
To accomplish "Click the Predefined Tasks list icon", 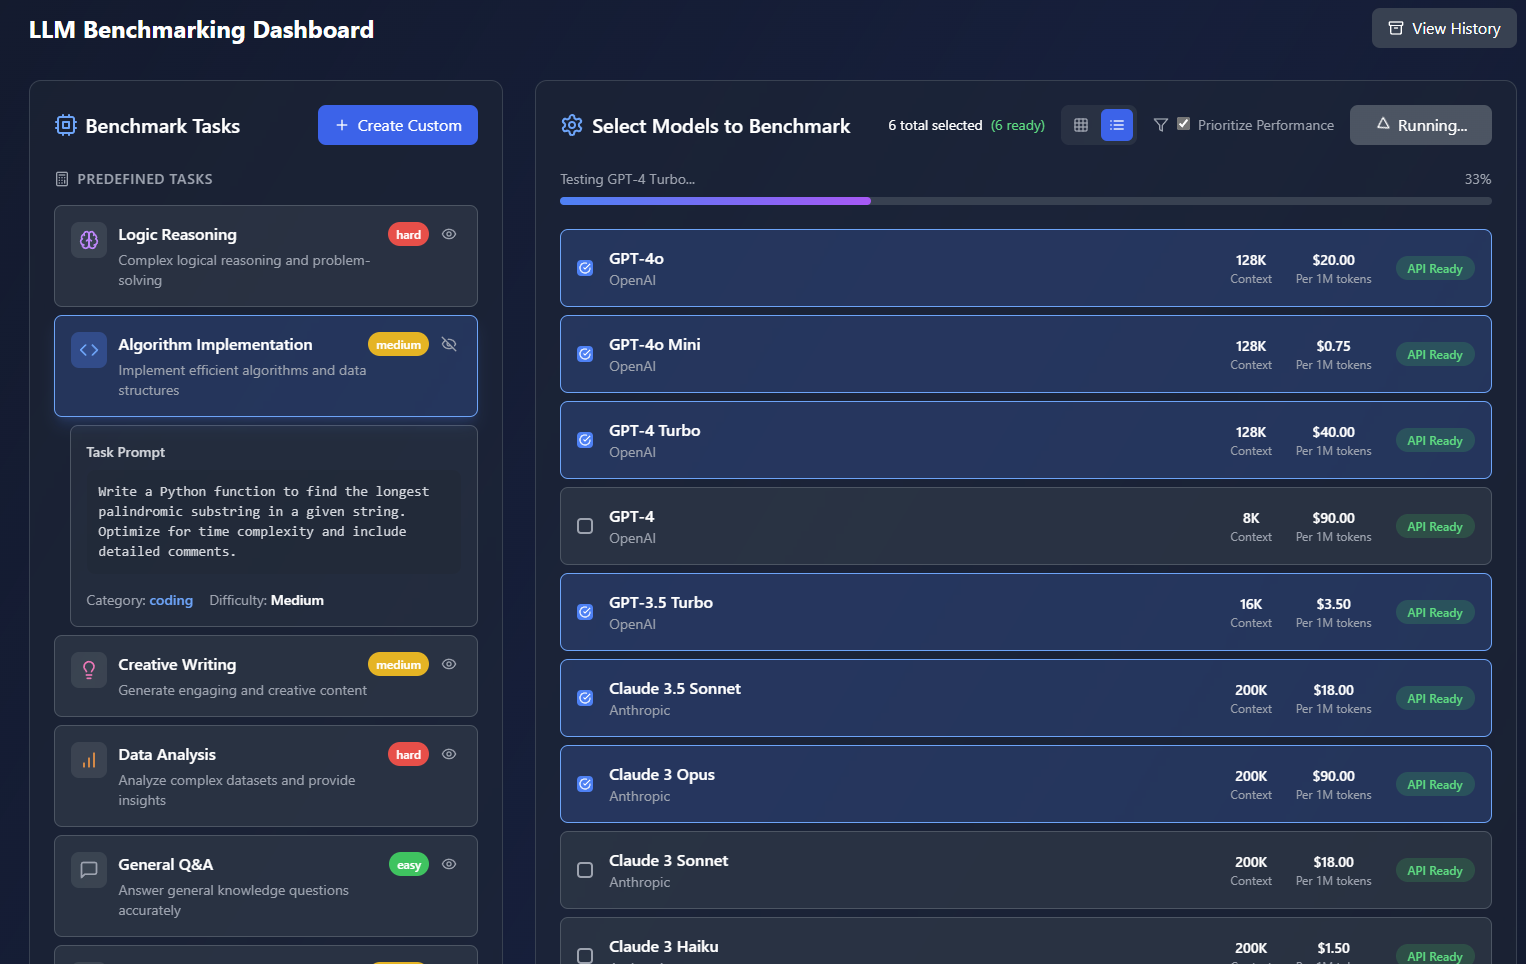I will point(62,179).
